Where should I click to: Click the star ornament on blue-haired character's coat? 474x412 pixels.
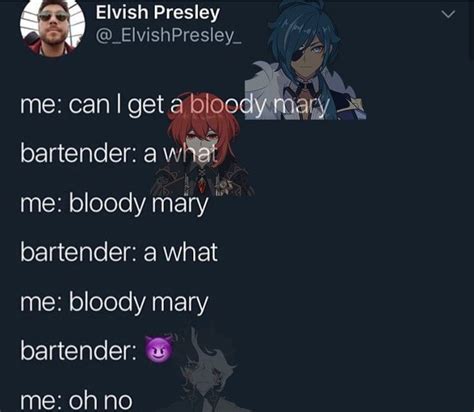point(354,104)
